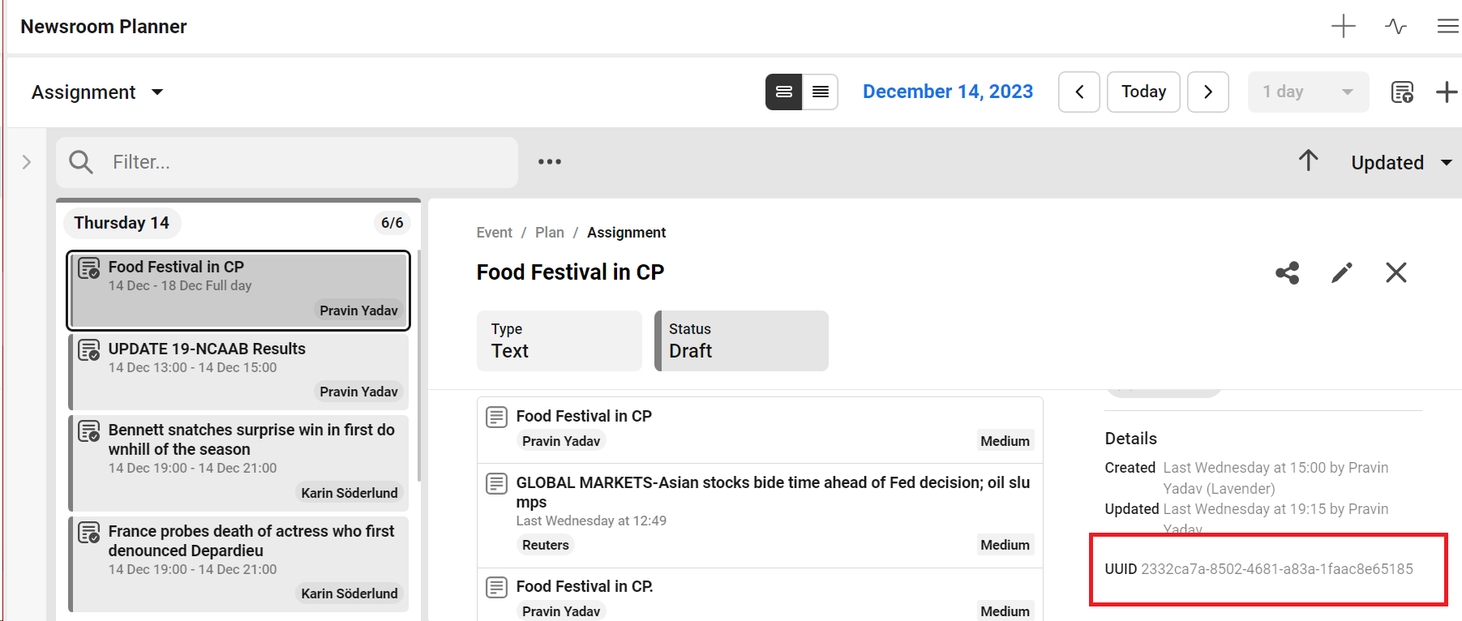Click the Today button
Screen dimensions: 1462x621
1143,92
